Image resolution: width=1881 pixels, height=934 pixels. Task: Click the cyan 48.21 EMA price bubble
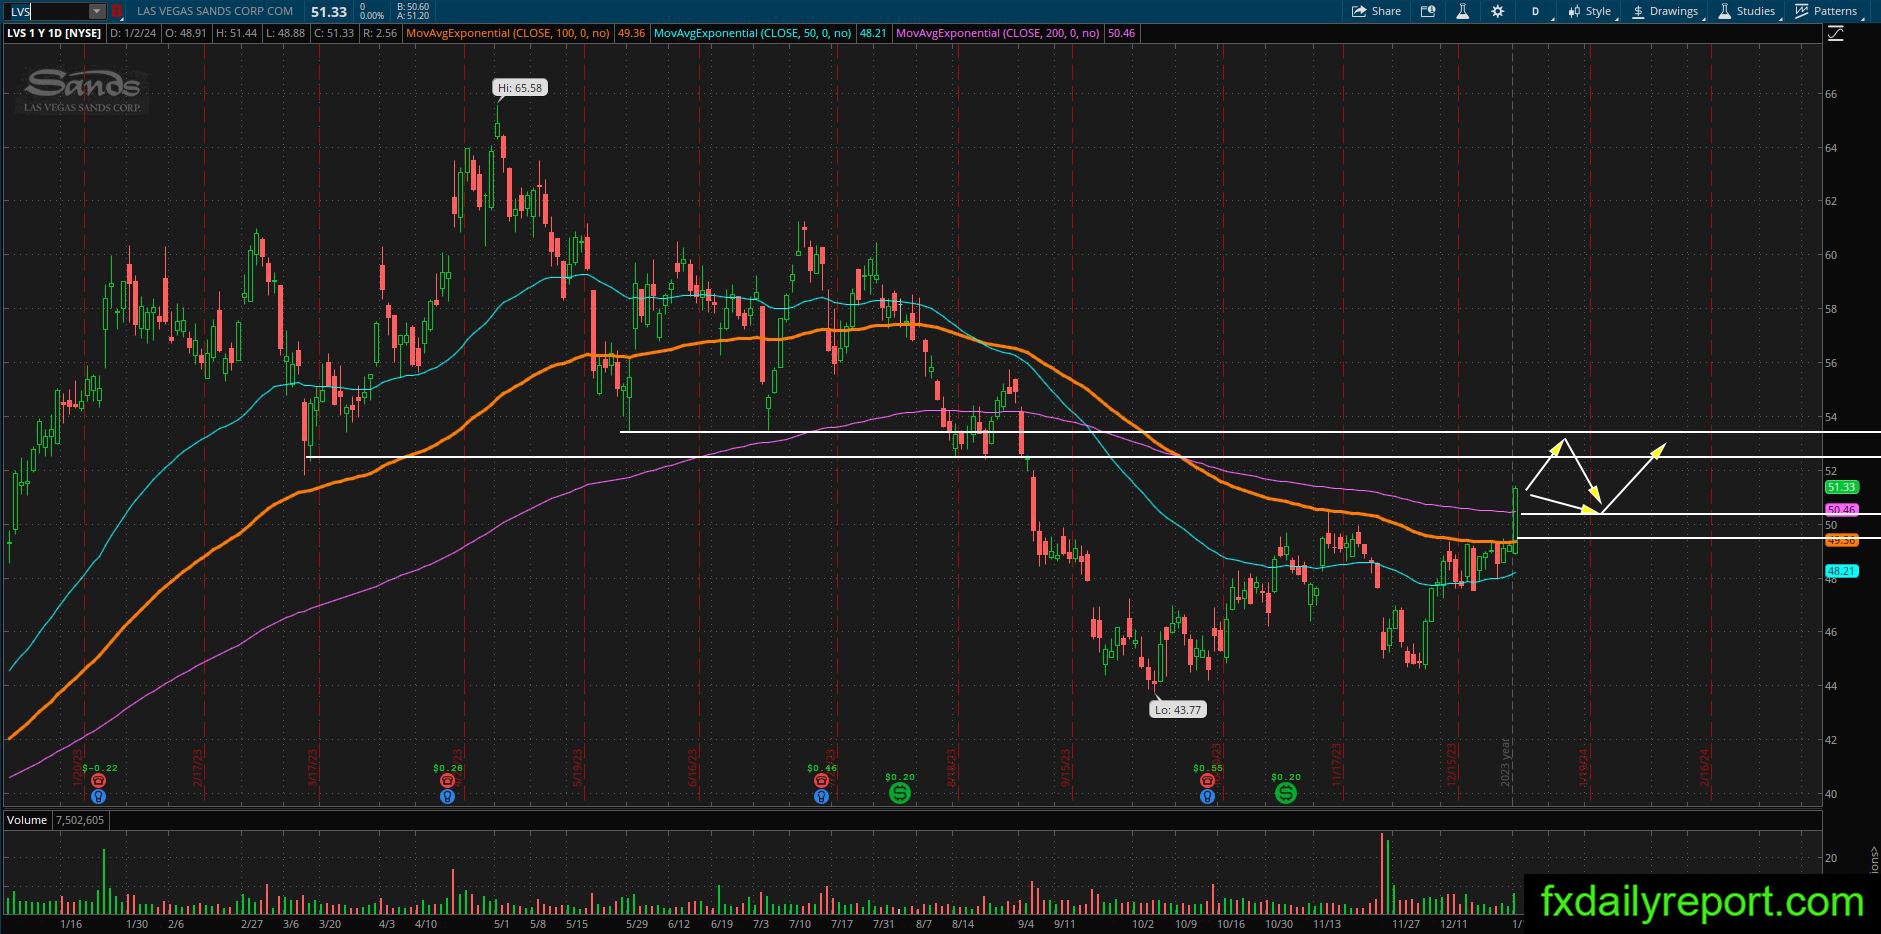(1841, 572)
